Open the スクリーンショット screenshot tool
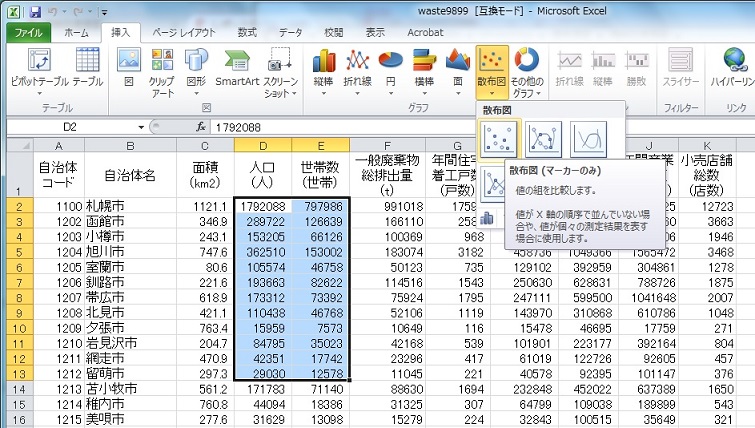Image resolution: width=755 pixels, height=428 pixels. tap(280, 72)
